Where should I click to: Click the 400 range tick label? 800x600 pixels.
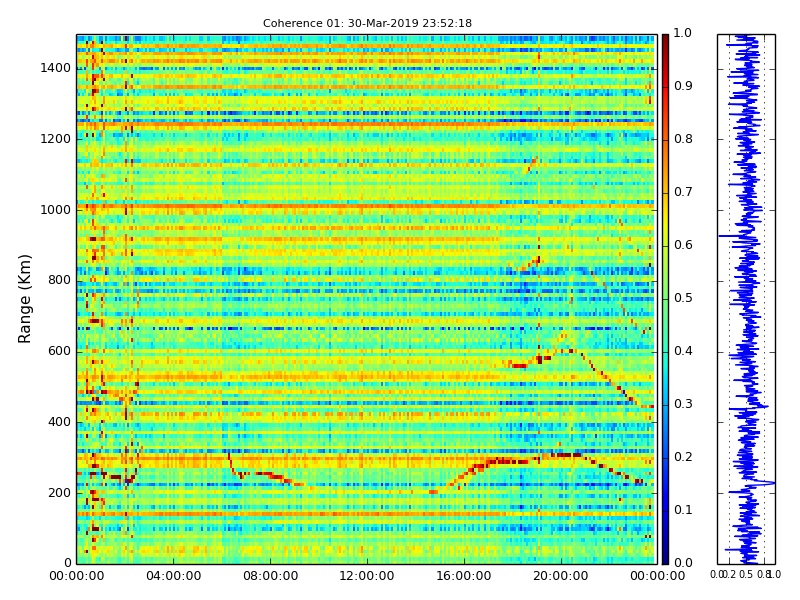[59, 422]
